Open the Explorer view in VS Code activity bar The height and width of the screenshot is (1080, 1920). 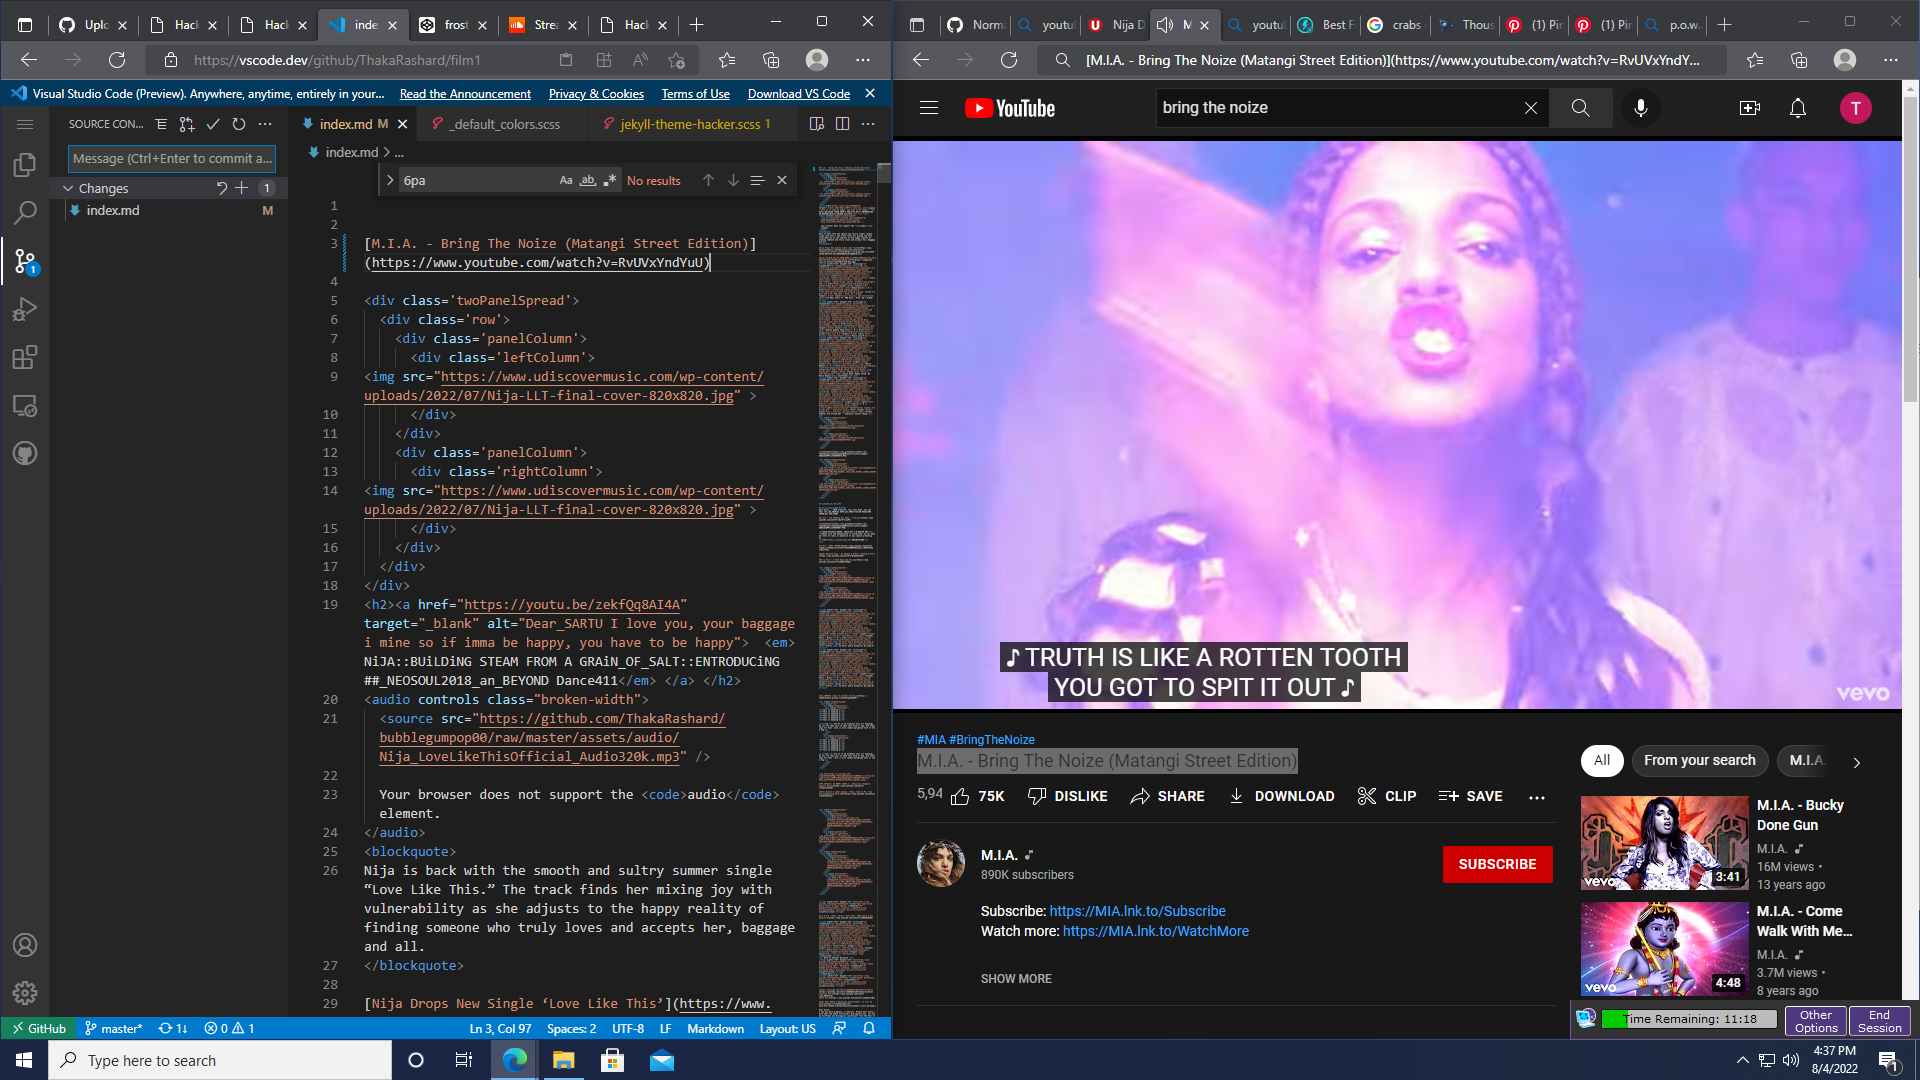point(25,164)
